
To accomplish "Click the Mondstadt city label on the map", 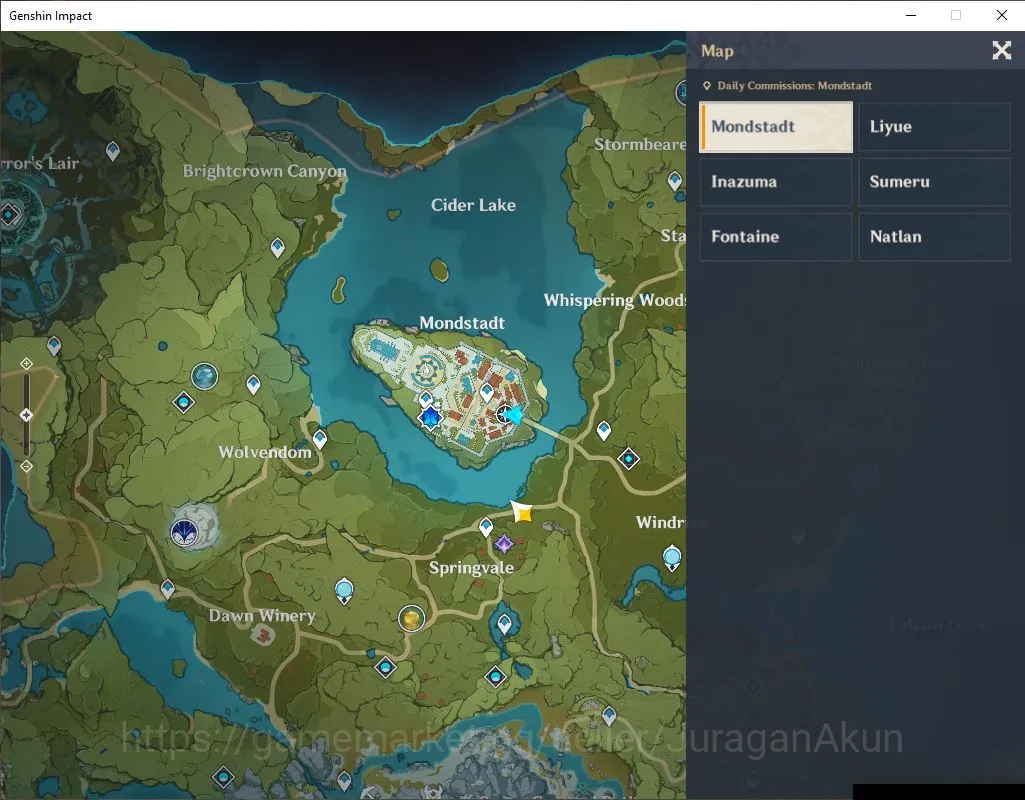I will point(462,323).
